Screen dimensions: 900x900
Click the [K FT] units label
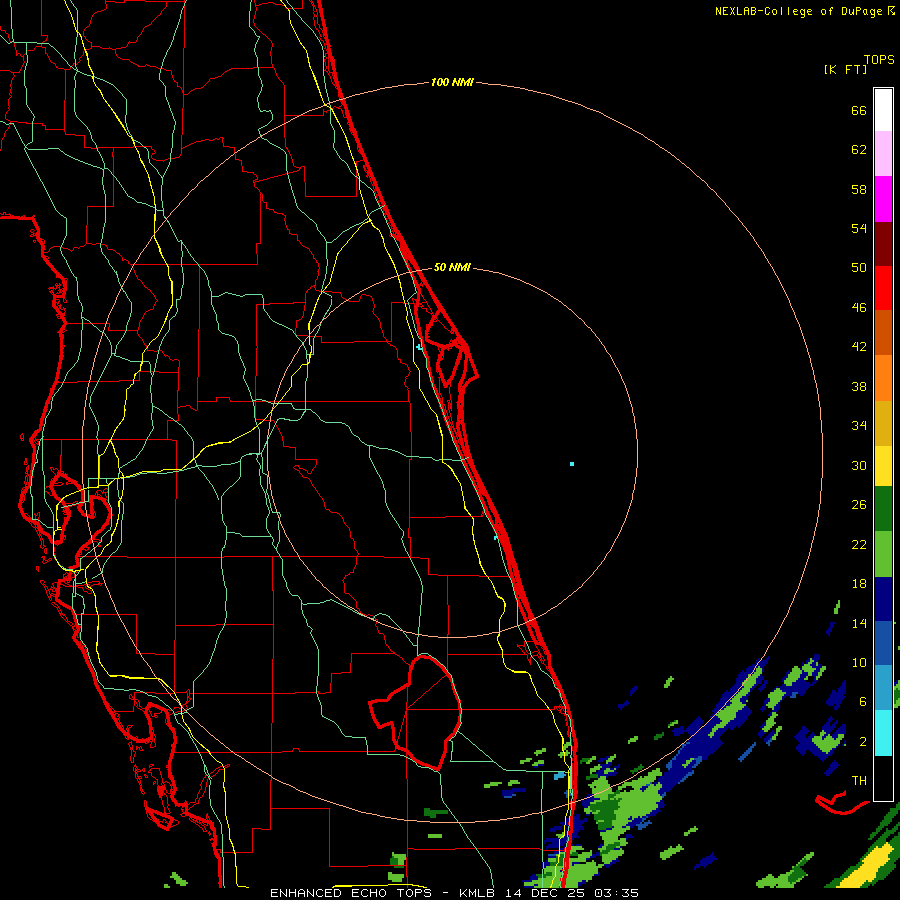[x=845, y=69]
